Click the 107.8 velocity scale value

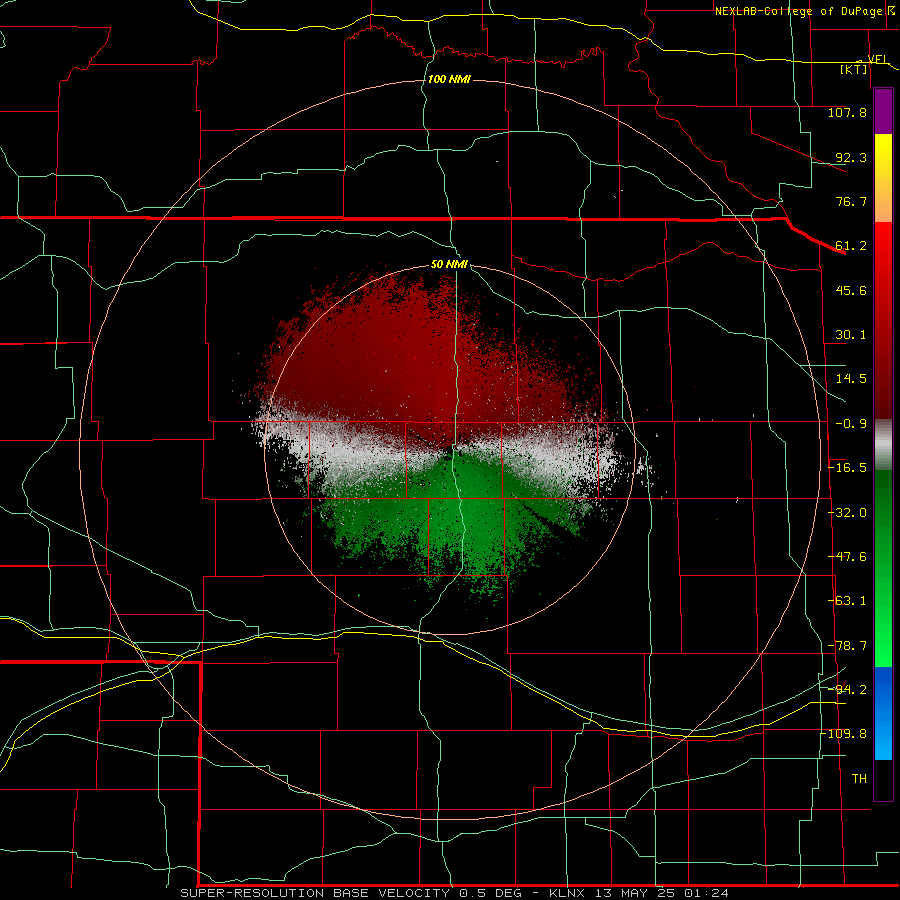[x=847, y=112]
